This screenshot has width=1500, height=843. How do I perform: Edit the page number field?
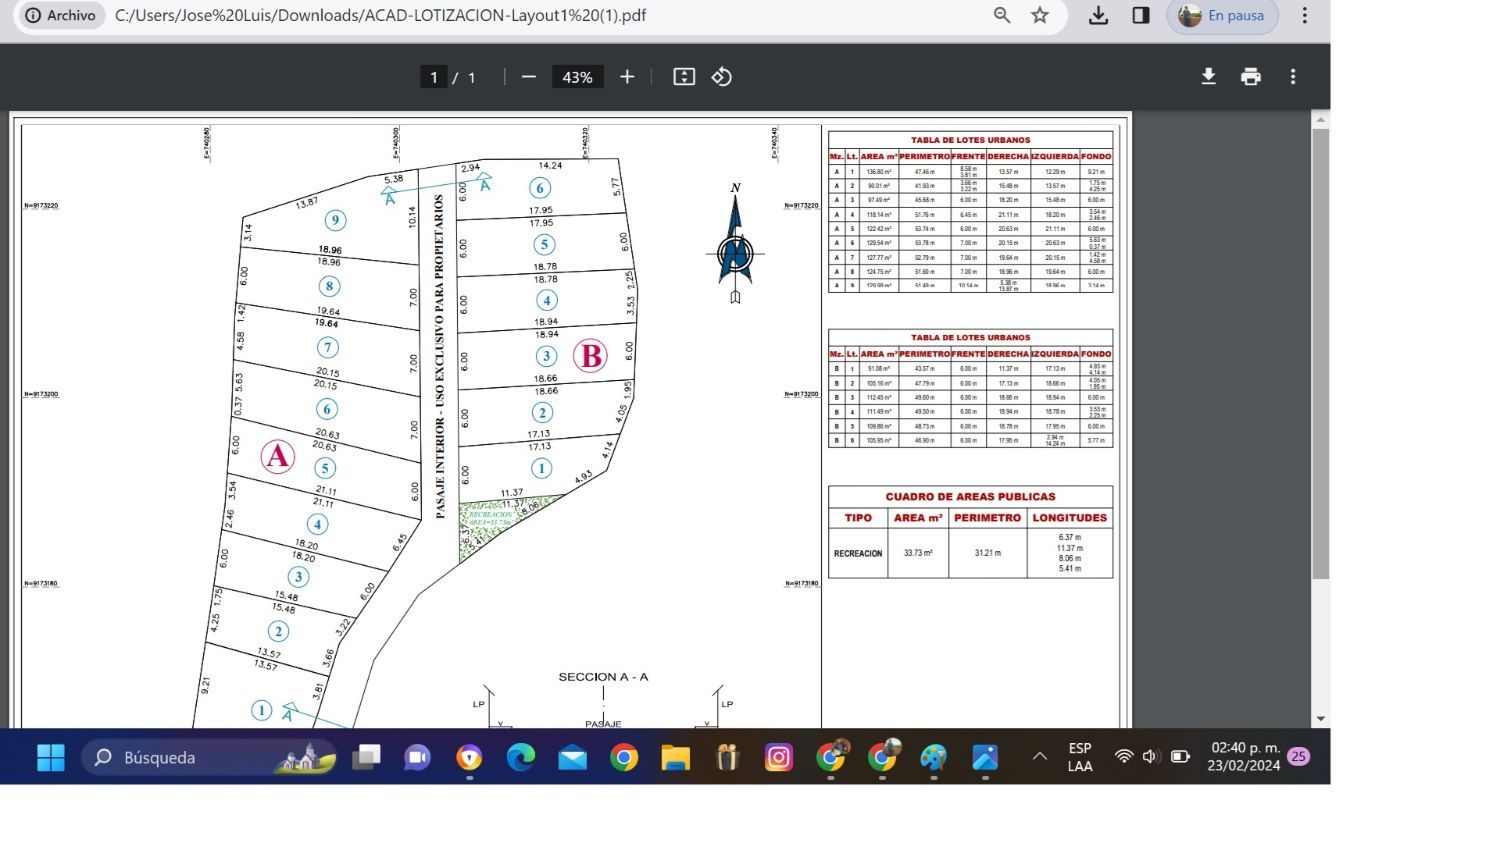click(x=434, y=77)
